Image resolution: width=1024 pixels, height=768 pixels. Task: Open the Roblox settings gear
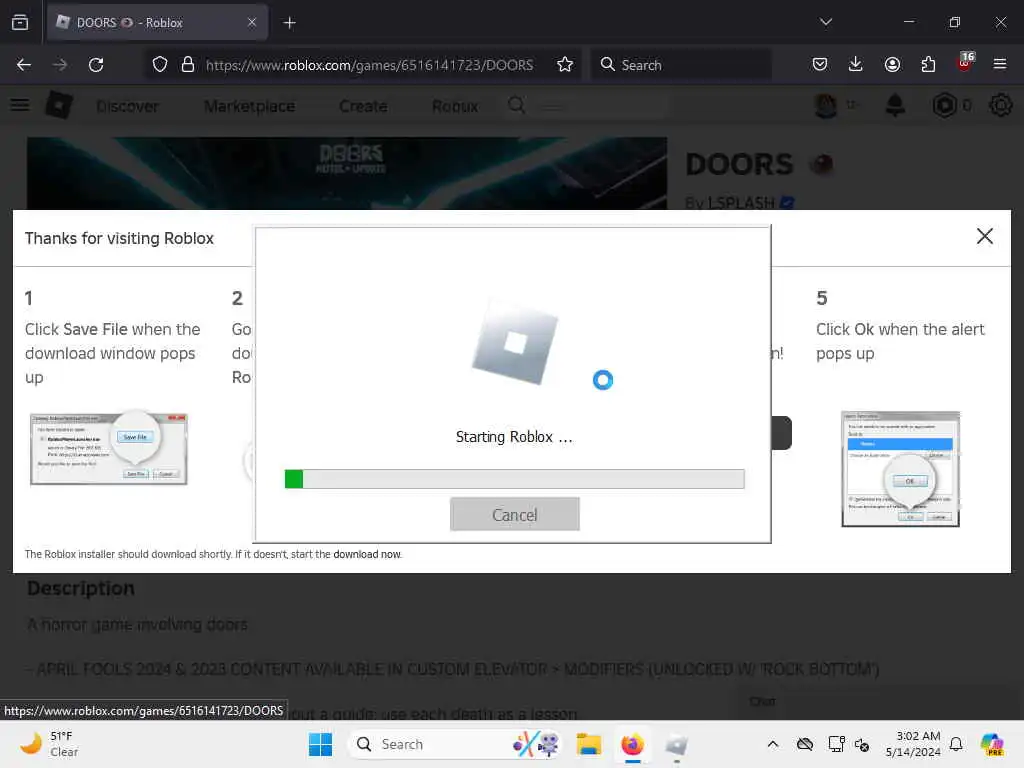(x=1000, y=105)
